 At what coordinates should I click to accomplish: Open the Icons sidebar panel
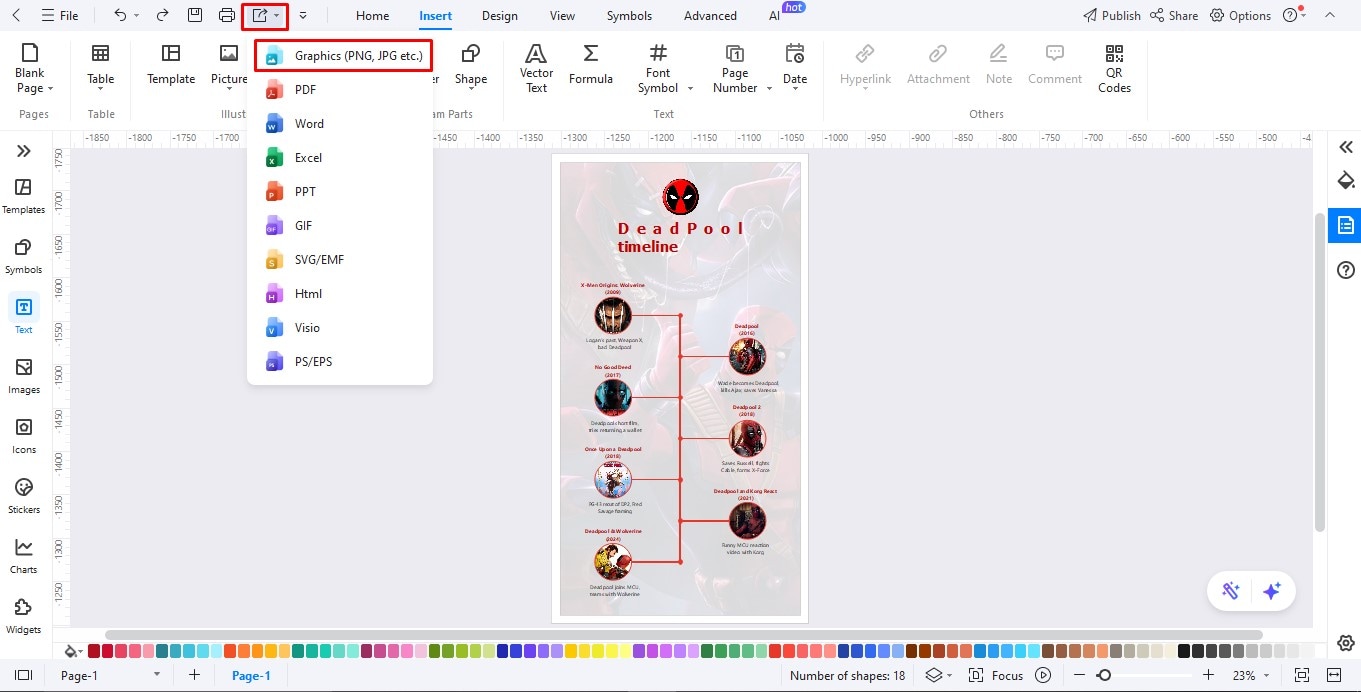point(24,436)
